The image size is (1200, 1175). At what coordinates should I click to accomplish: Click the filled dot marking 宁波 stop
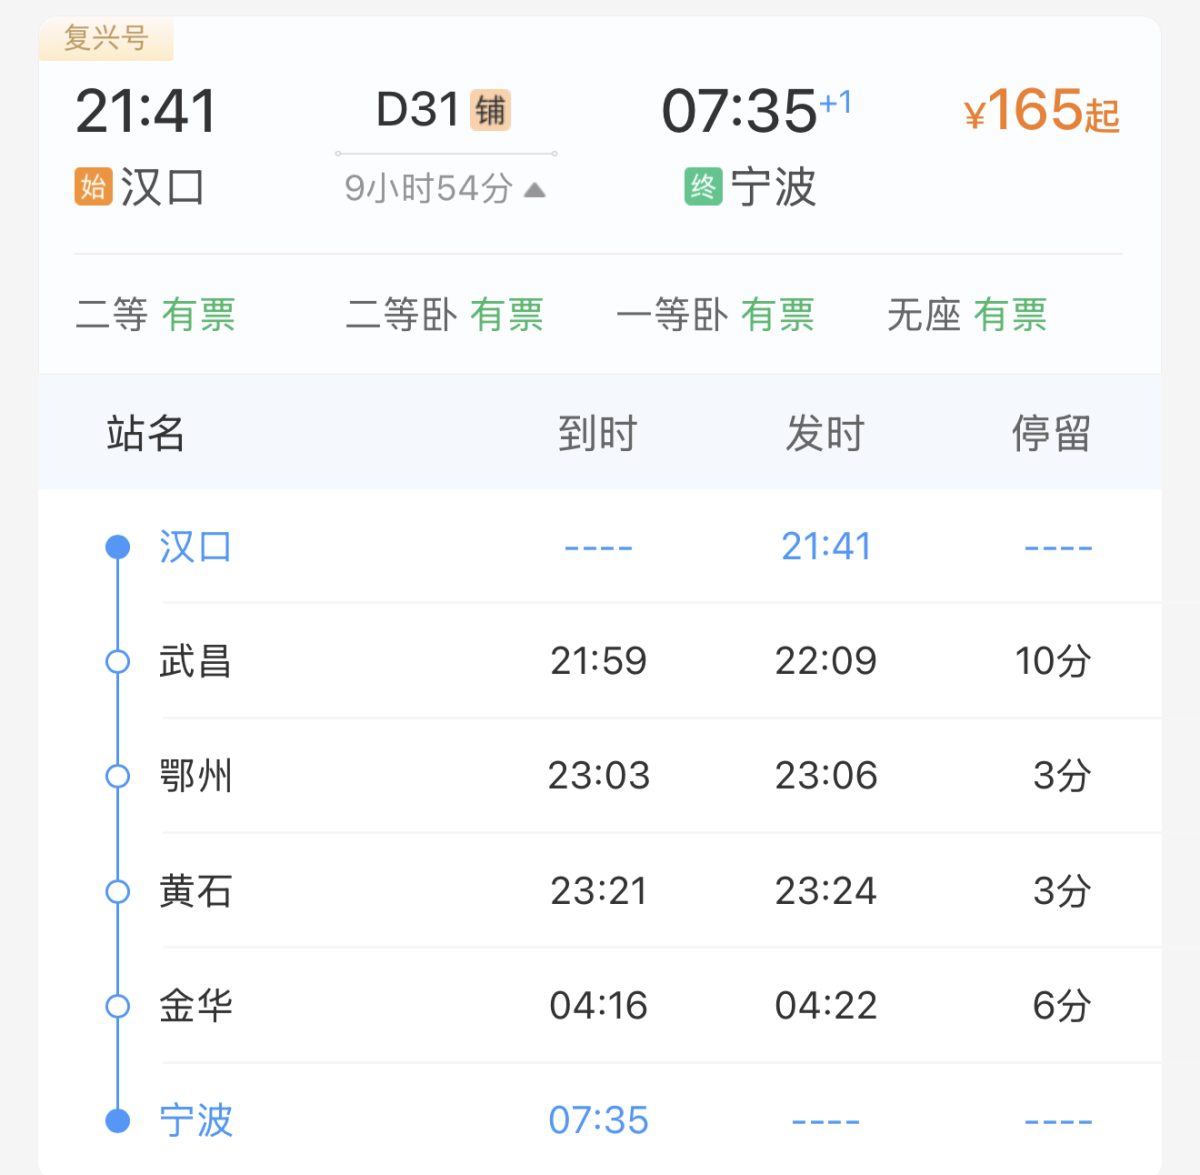click(118, 1121)
